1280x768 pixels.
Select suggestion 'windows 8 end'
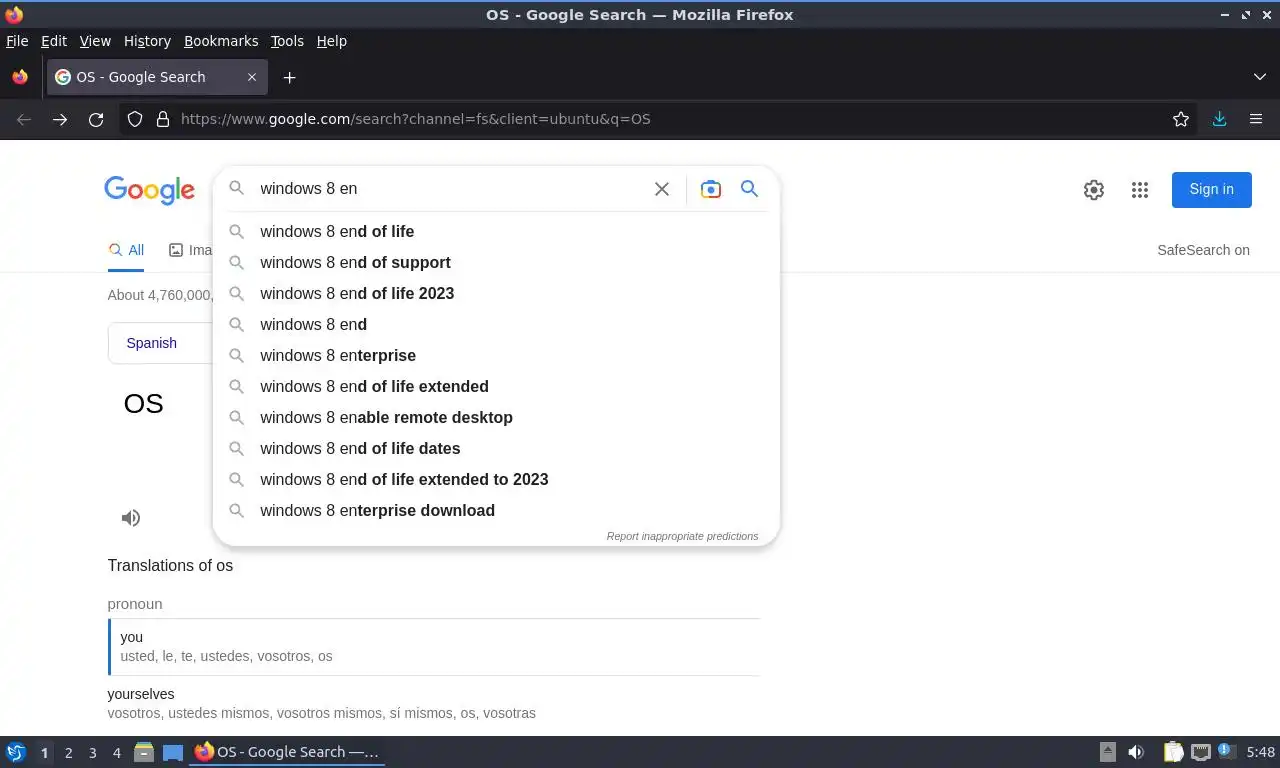pos(496,324)
